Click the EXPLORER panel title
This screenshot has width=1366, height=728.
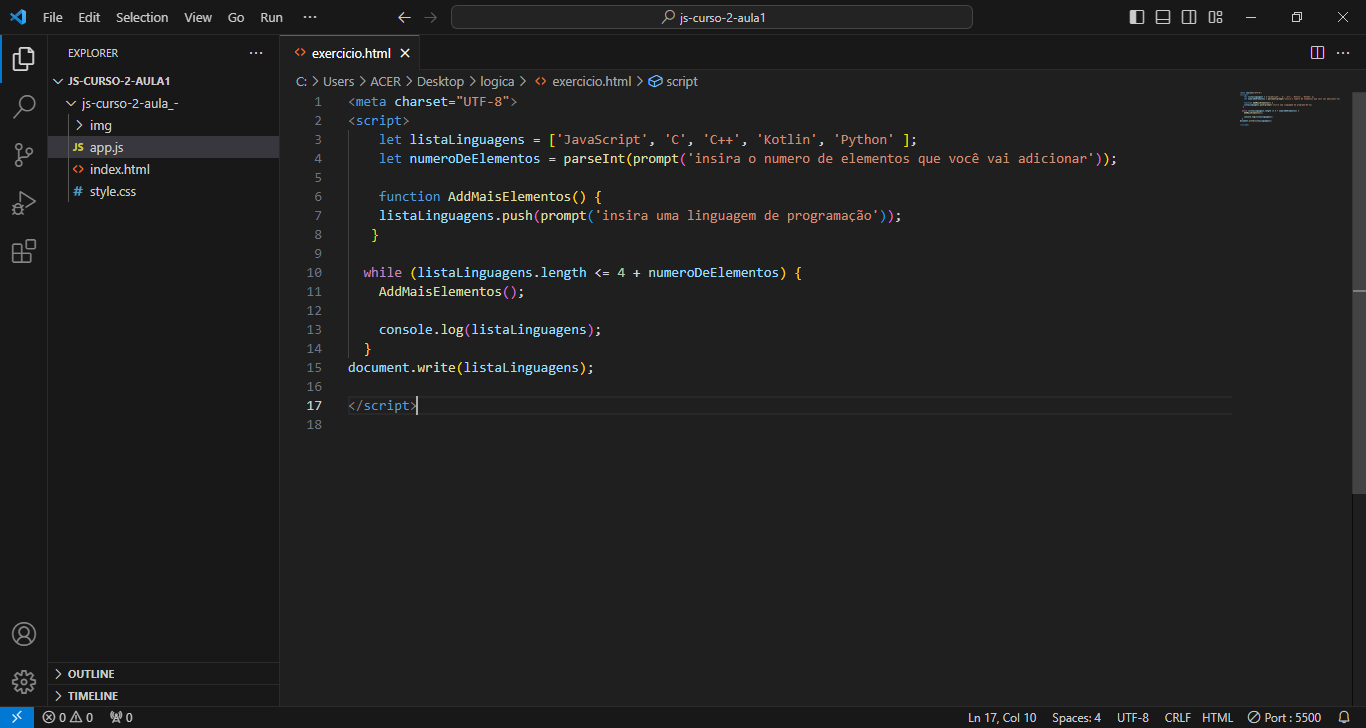93,53
